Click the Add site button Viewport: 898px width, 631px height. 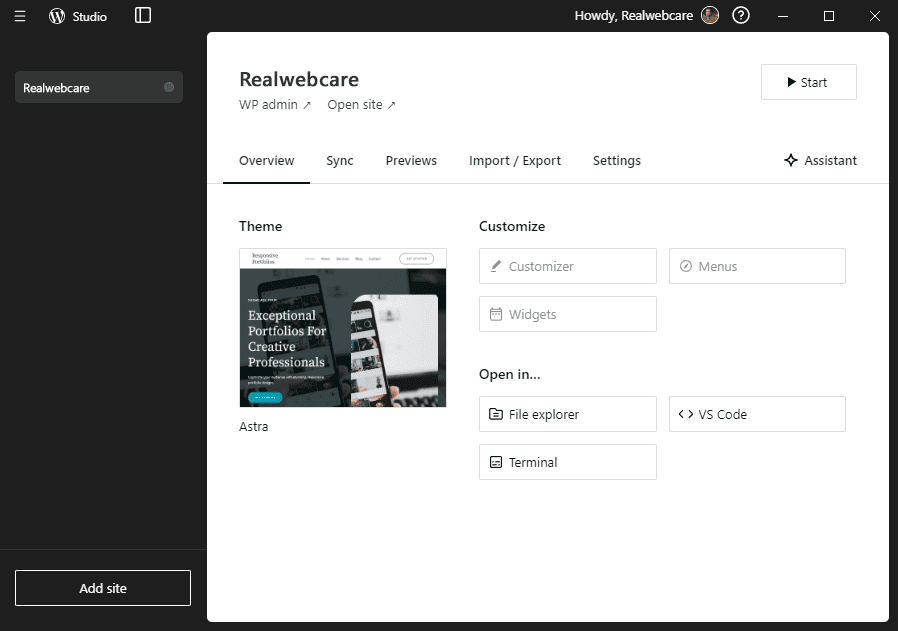coord(103,588)
